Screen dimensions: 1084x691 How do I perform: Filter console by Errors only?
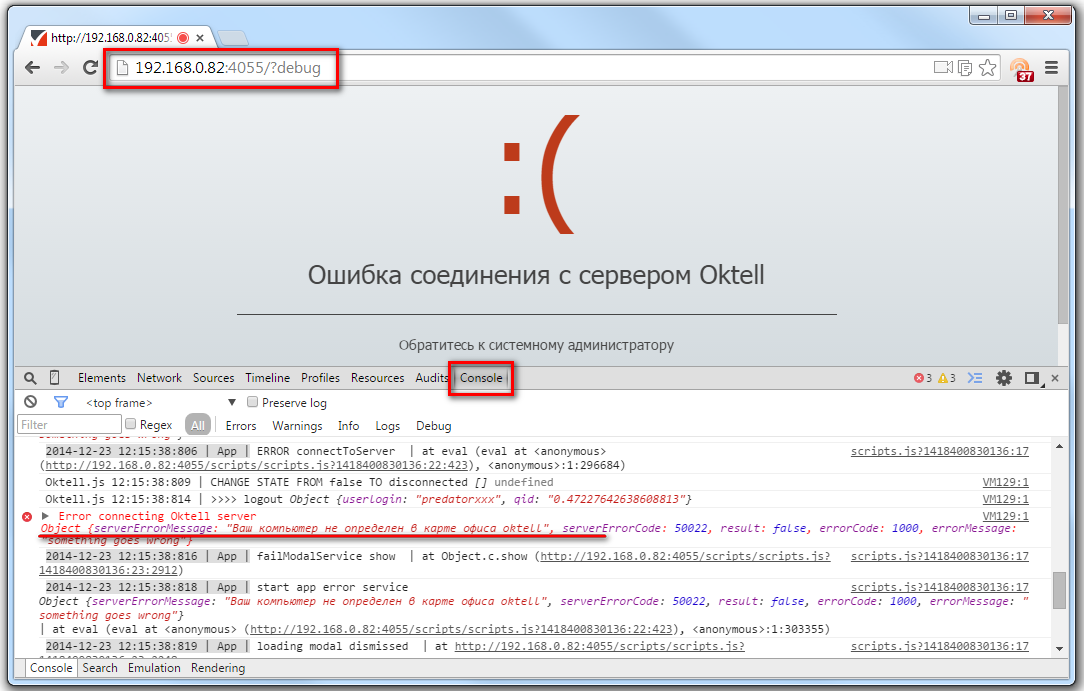tap(241, 425)
